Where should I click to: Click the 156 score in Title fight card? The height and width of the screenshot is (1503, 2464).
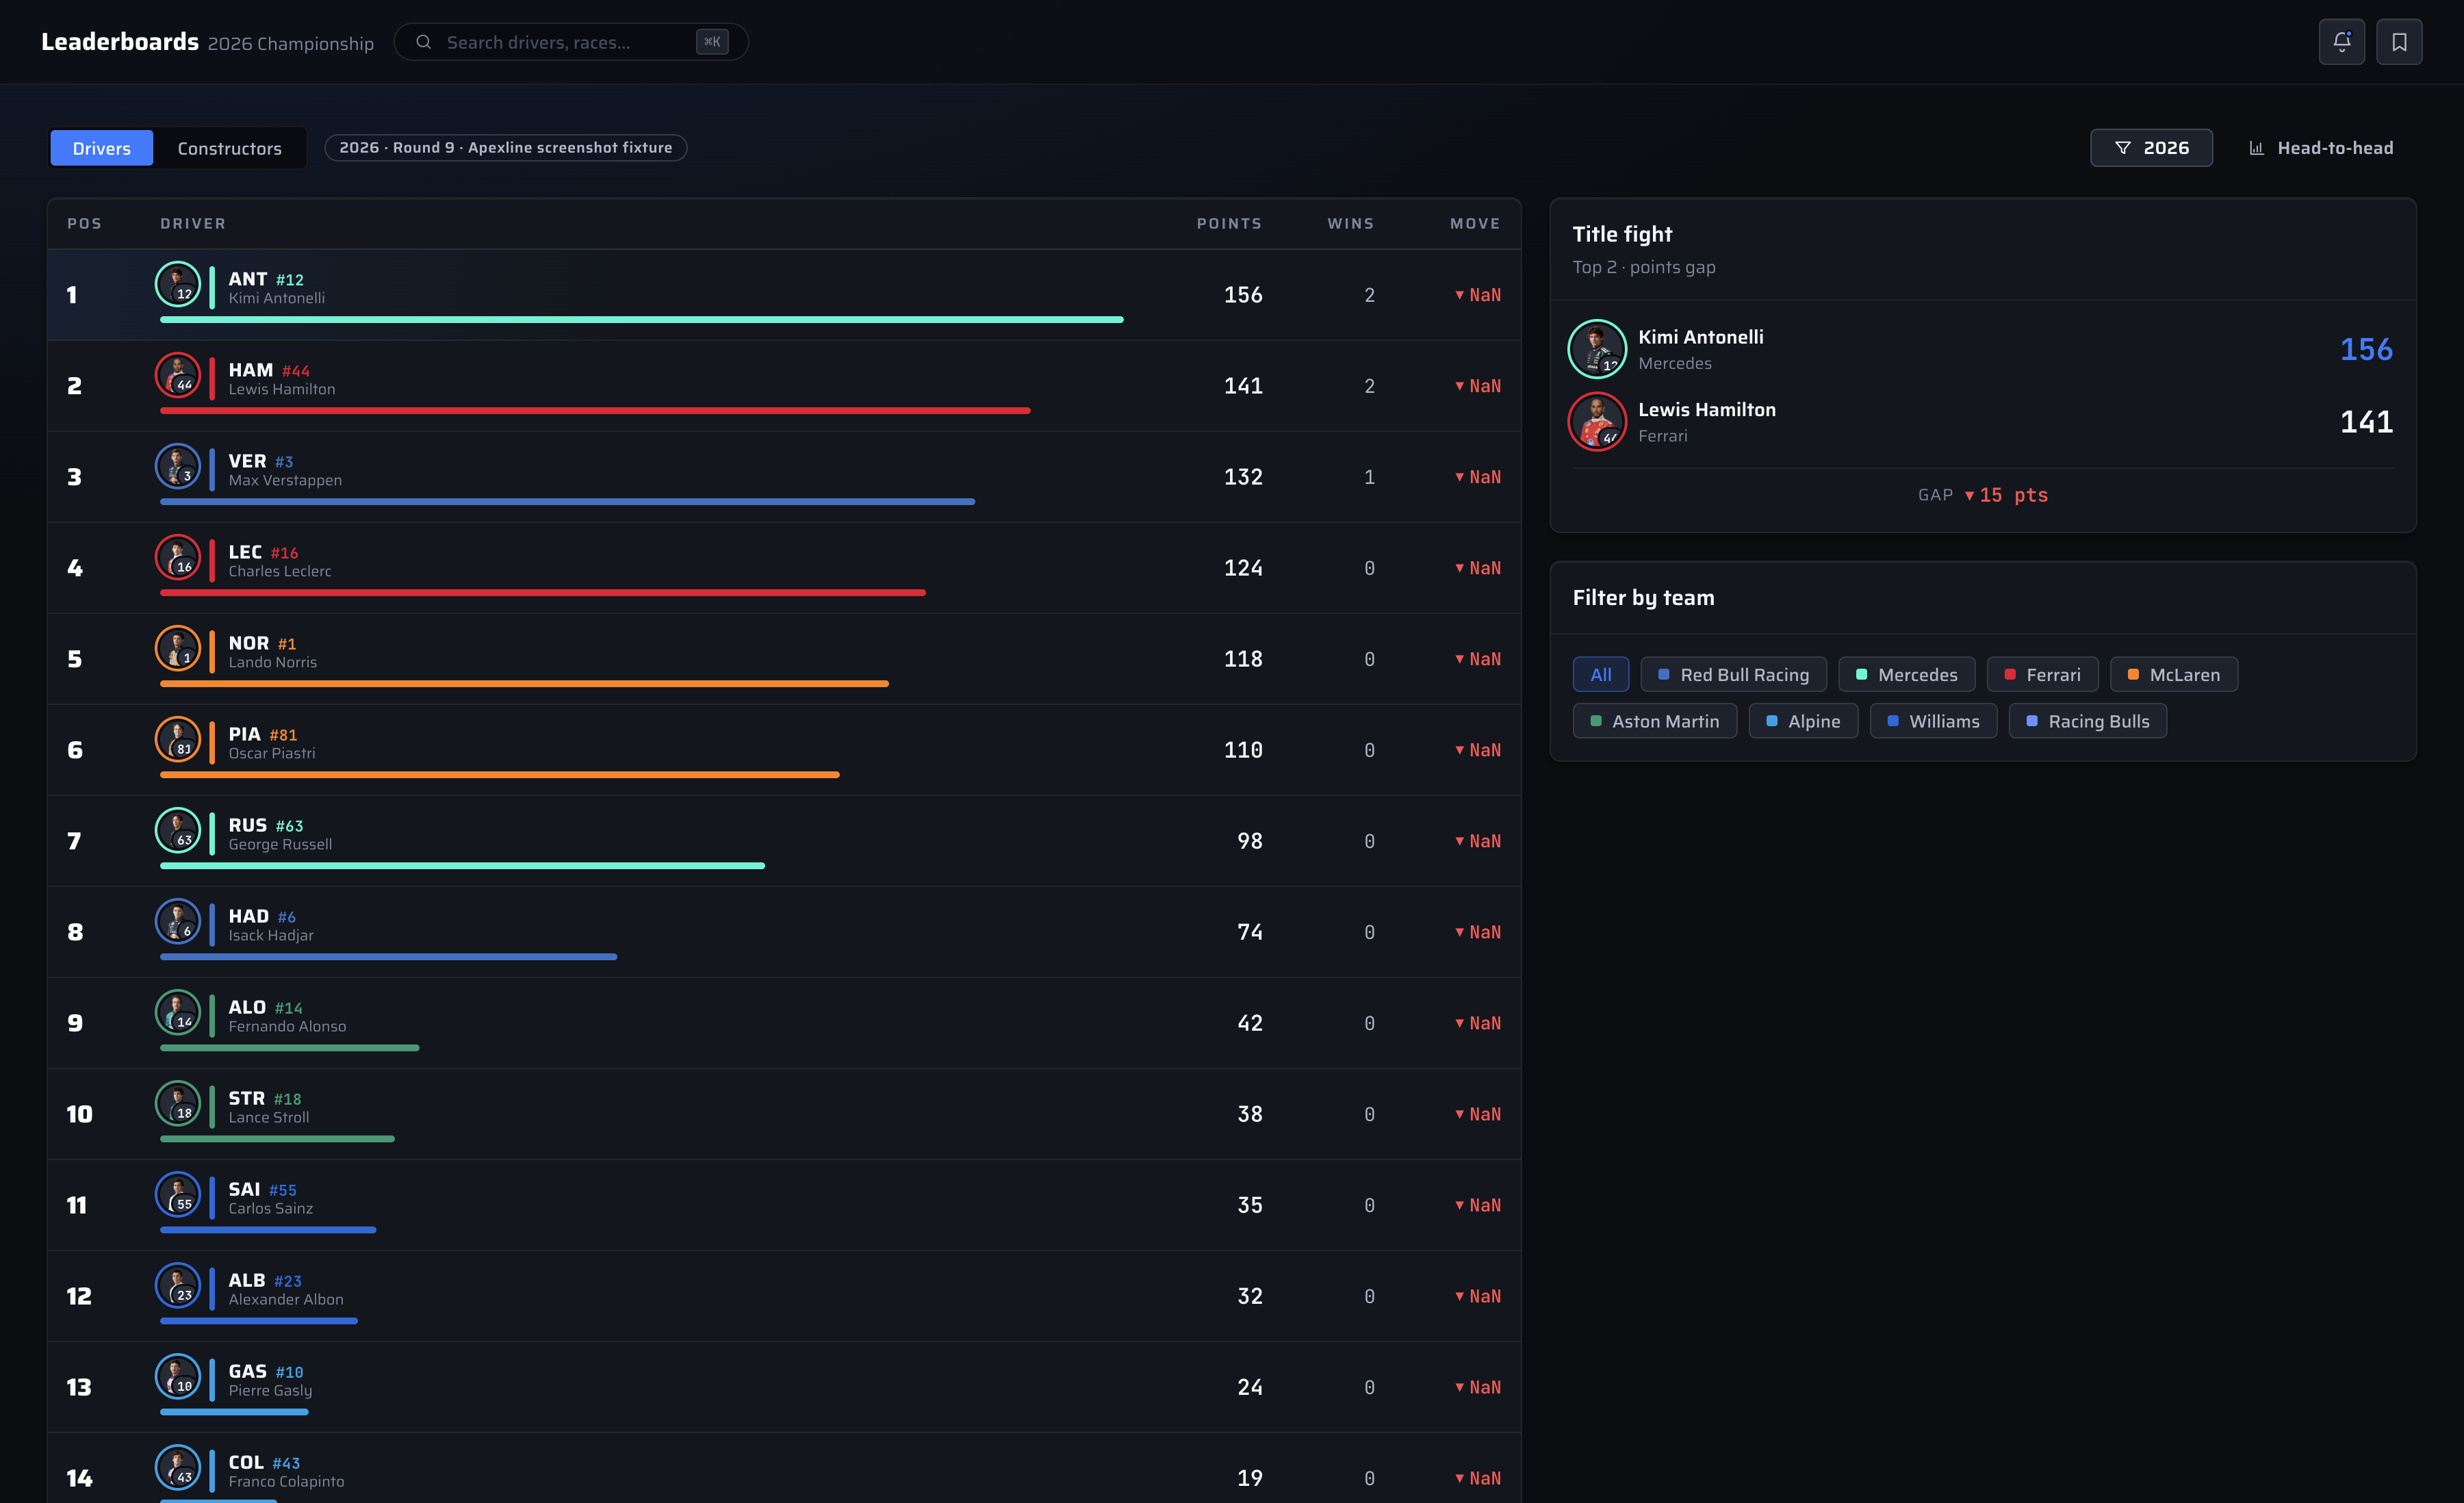2366,349
